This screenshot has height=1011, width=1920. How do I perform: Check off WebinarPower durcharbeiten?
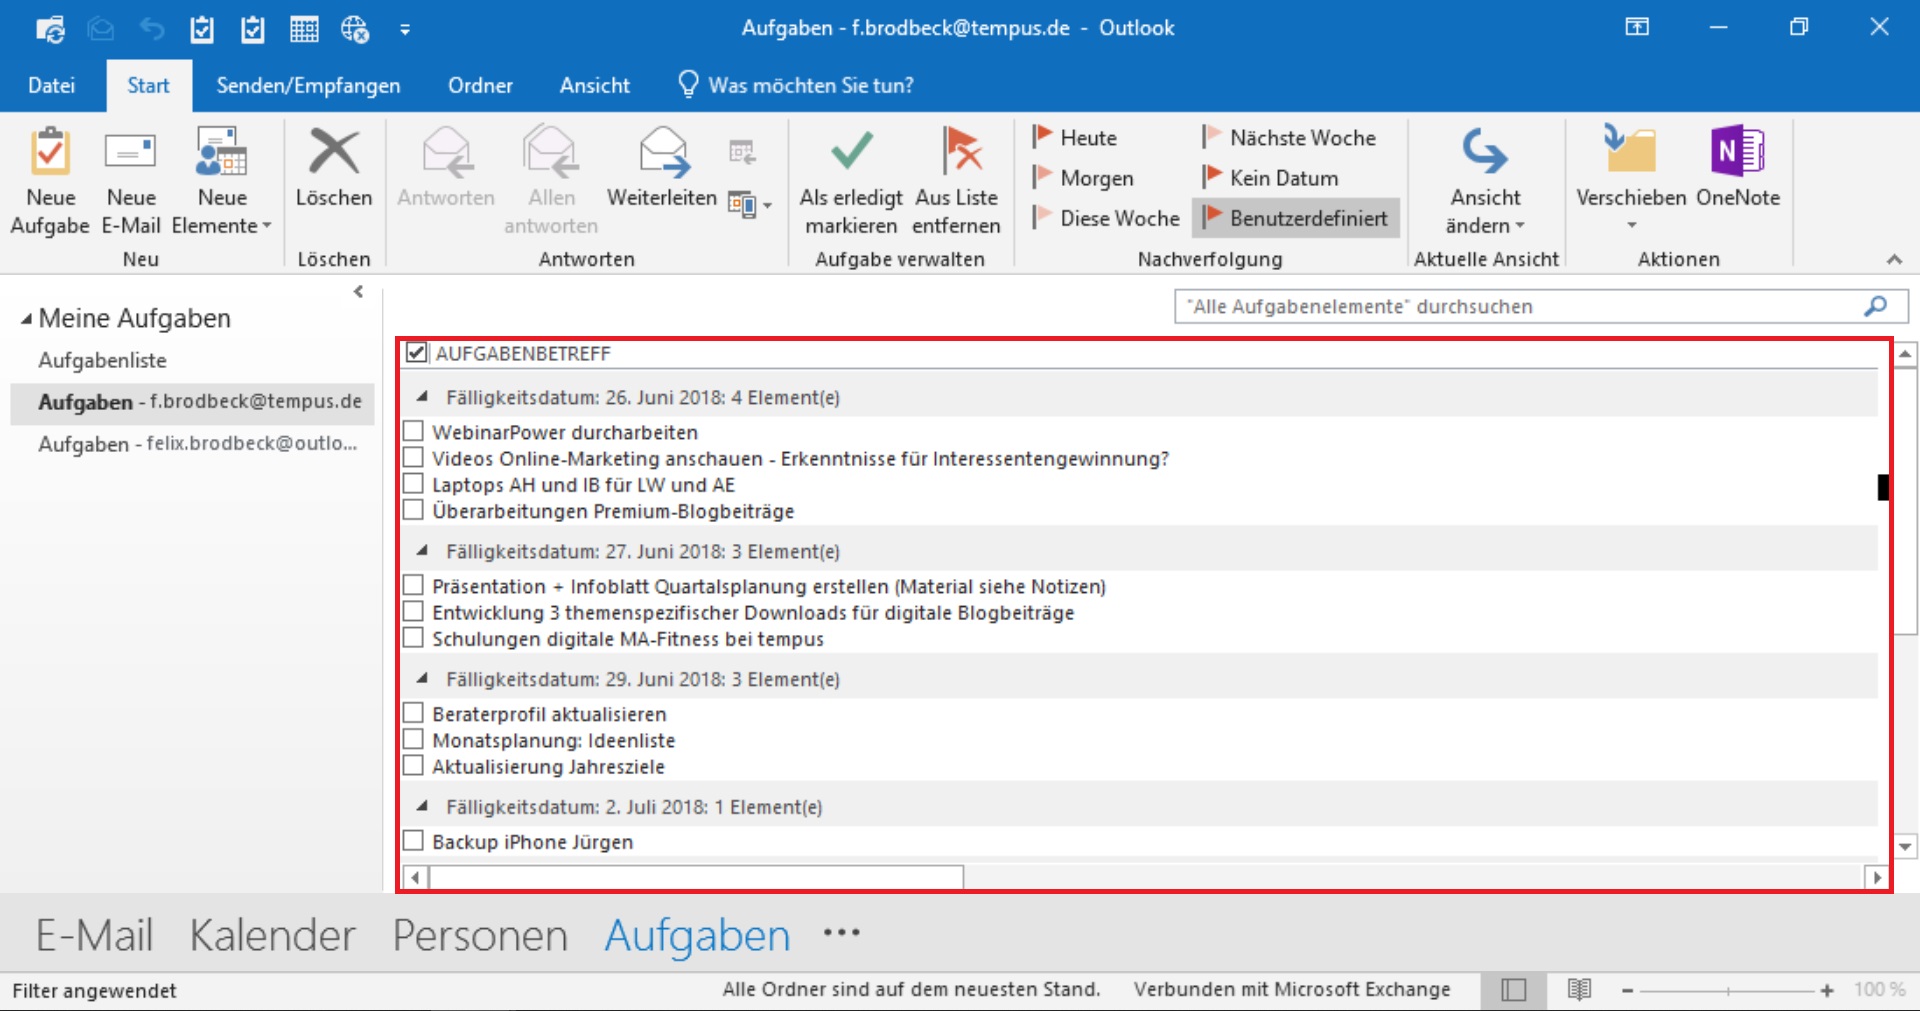pyautogui.click(x=413, y=431)
